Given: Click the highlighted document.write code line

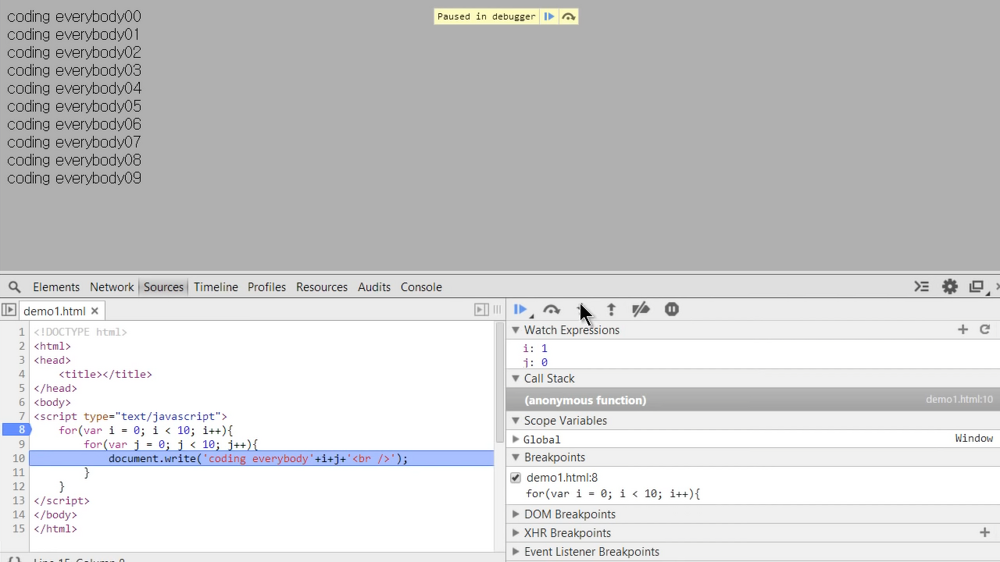Looking at the screenshot, I should (261, 458).
